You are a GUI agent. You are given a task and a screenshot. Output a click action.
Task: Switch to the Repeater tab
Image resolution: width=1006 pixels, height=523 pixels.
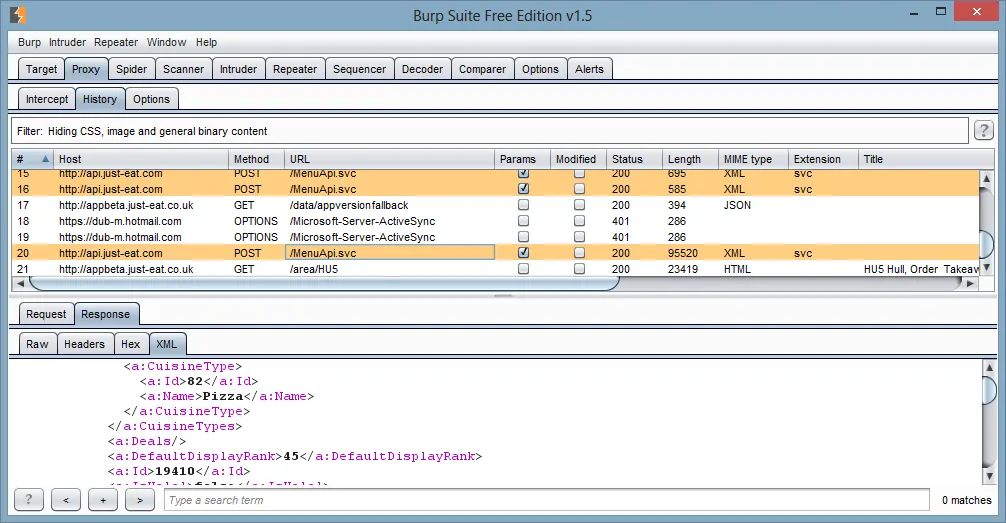click(295, 69)
